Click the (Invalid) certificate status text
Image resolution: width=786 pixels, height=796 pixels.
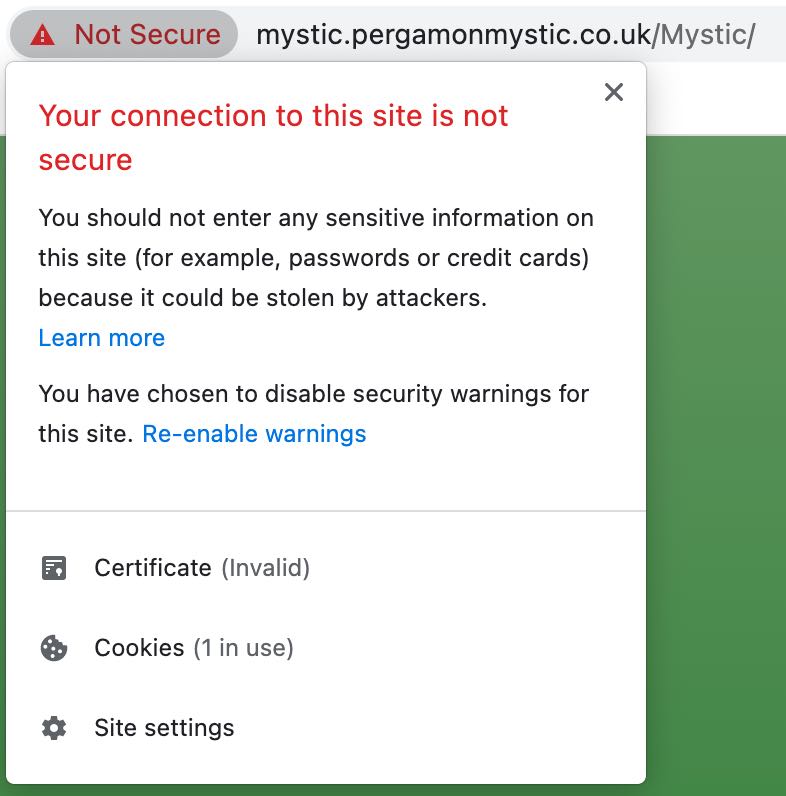tap(266, 568)
